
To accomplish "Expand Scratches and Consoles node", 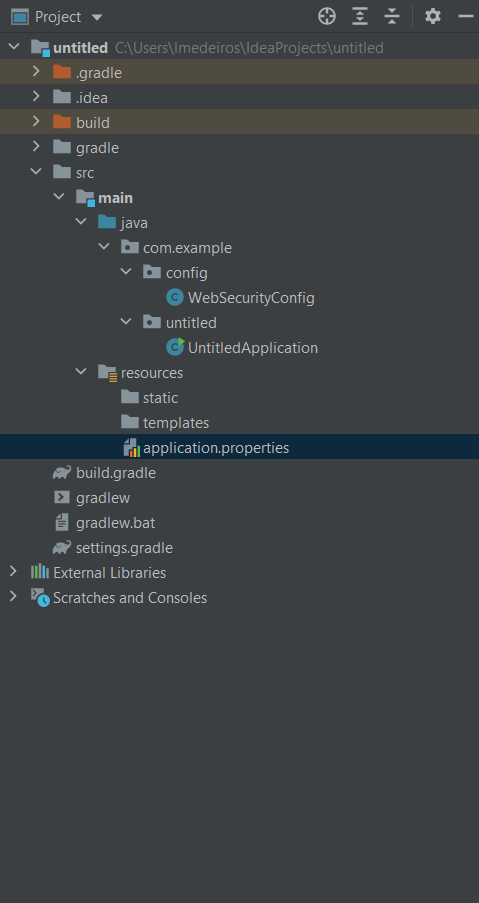I will pyautogui.click(x=13, y=597).
